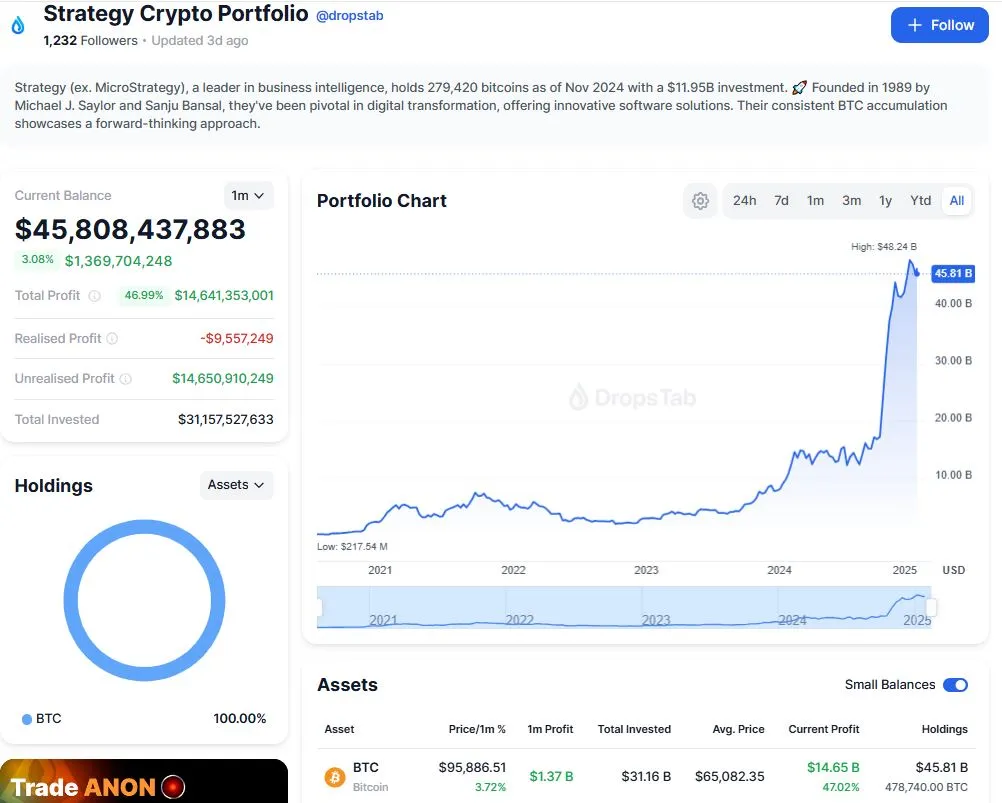Choose the All chart range tab
The image size is (1002, 803).
[957, 201]
